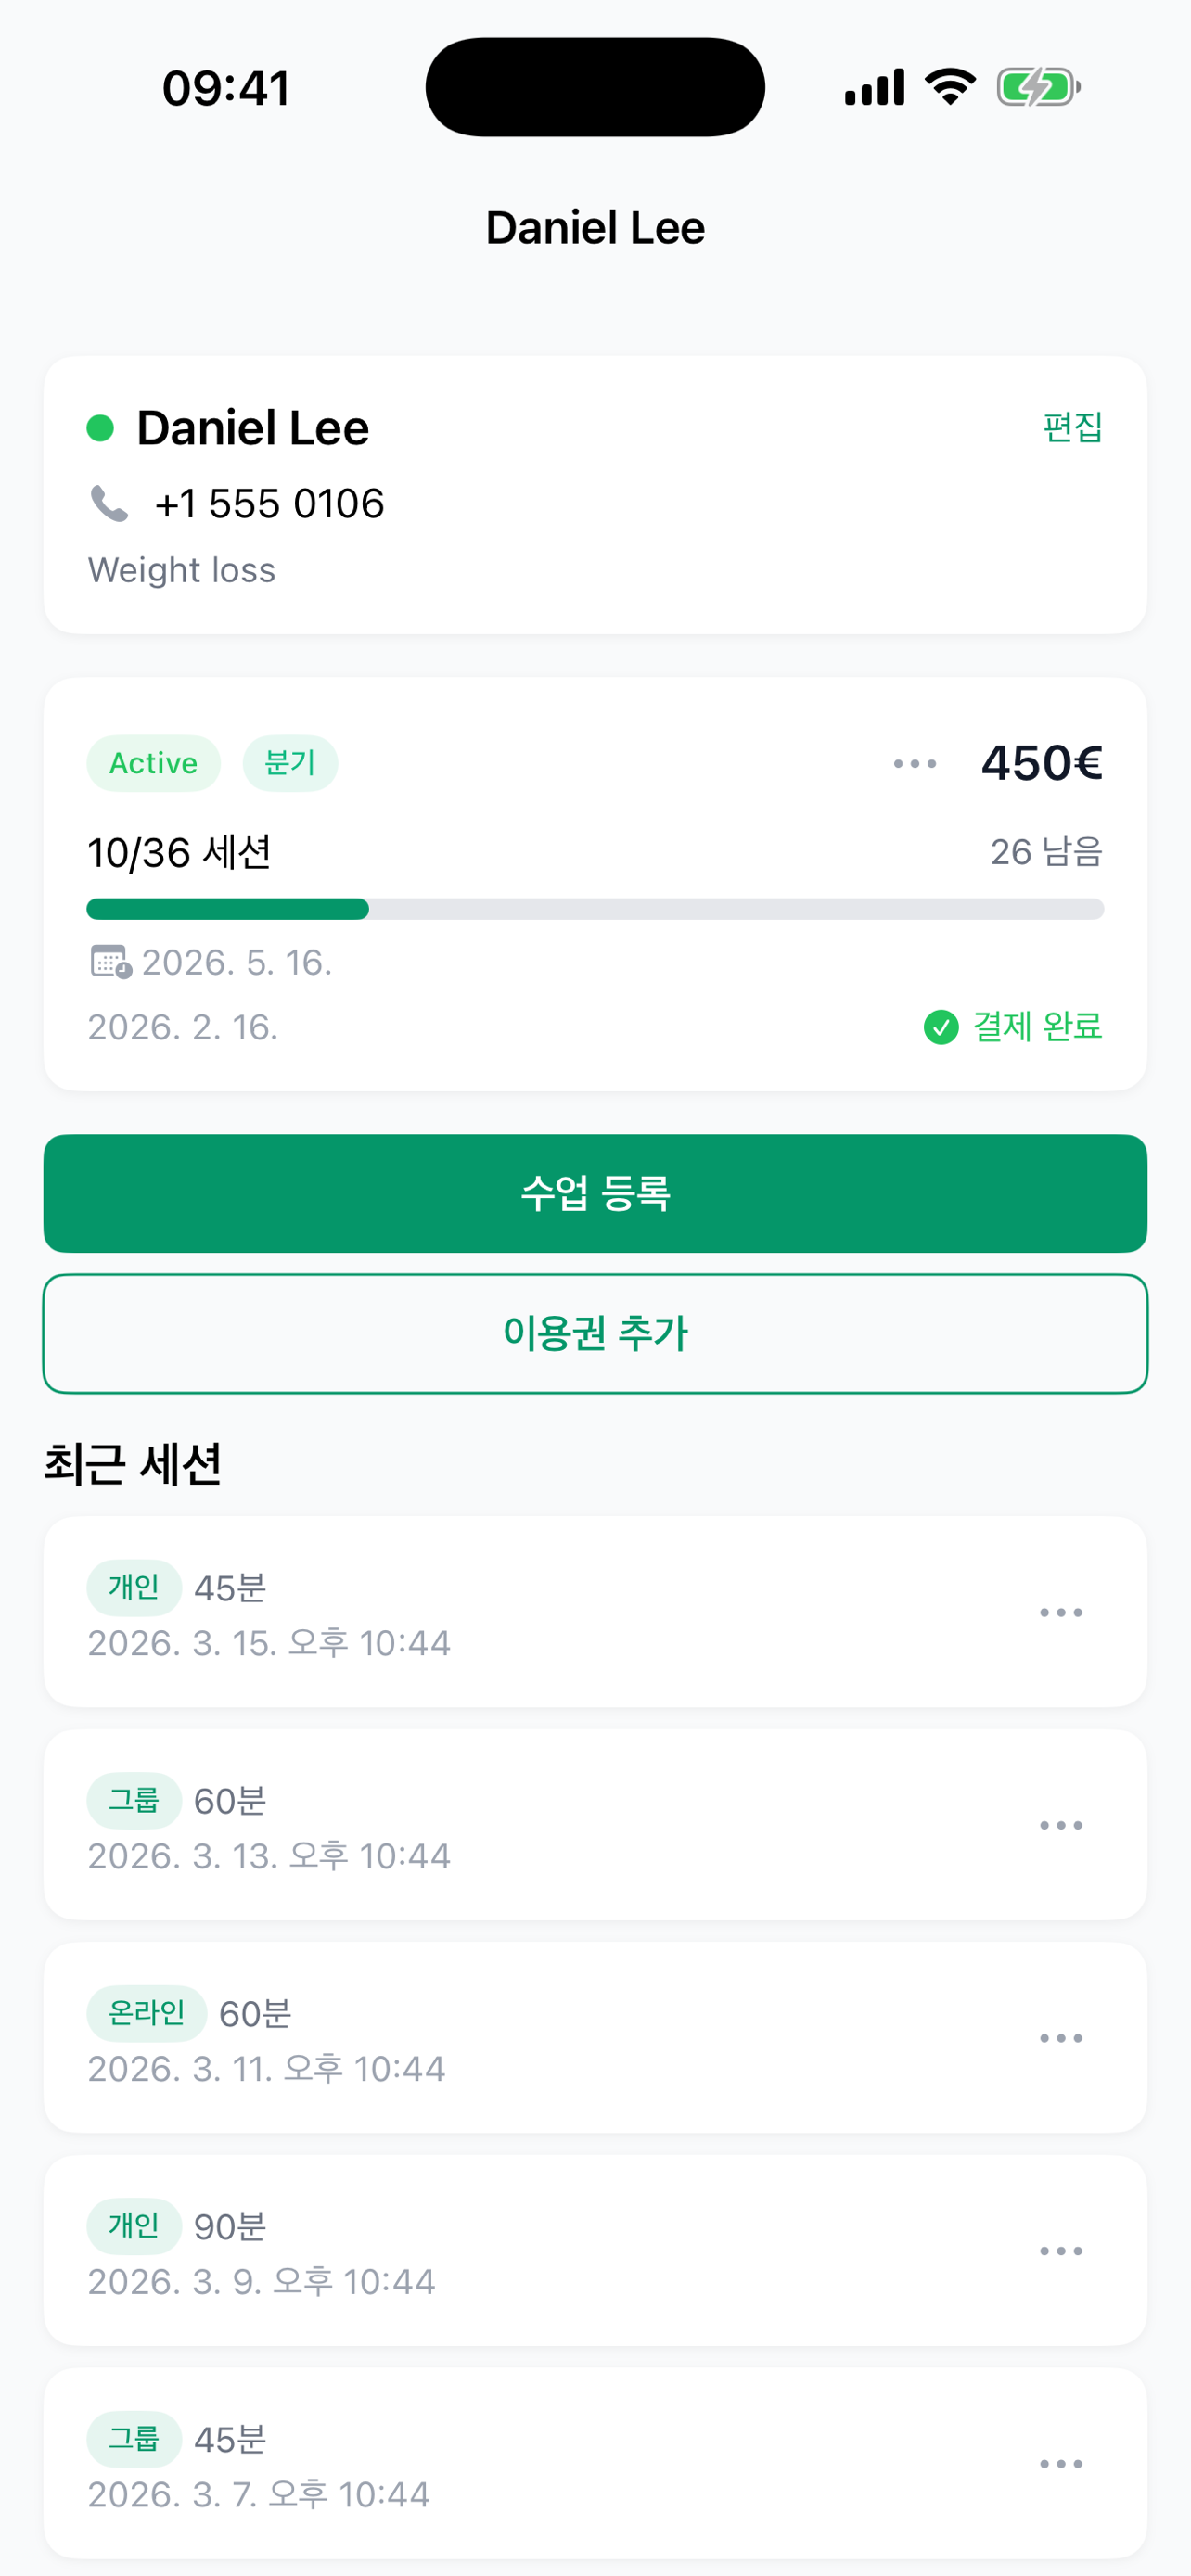Click the green payment complete checkmark icon
1191x2576 pixels.
click(940, 1027)
